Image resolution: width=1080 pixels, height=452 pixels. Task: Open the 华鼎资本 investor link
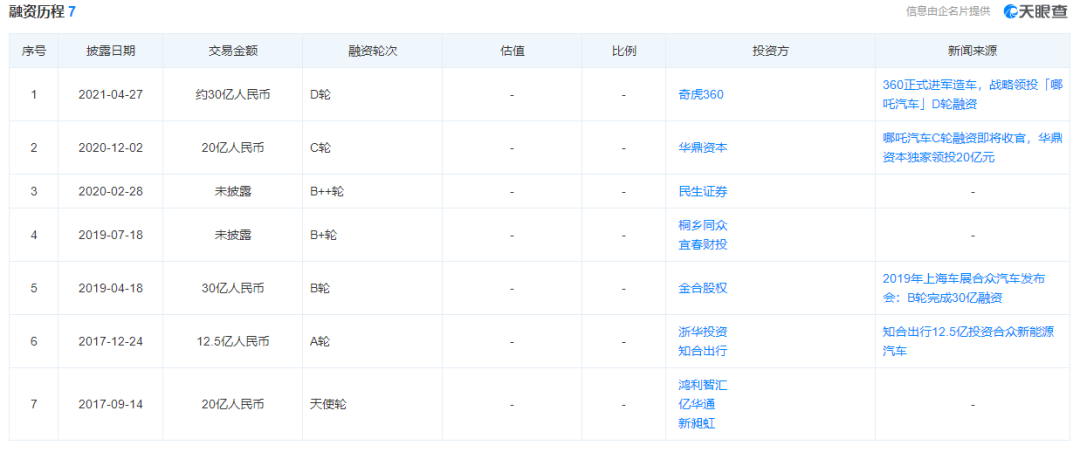click(x=703, y=147)
